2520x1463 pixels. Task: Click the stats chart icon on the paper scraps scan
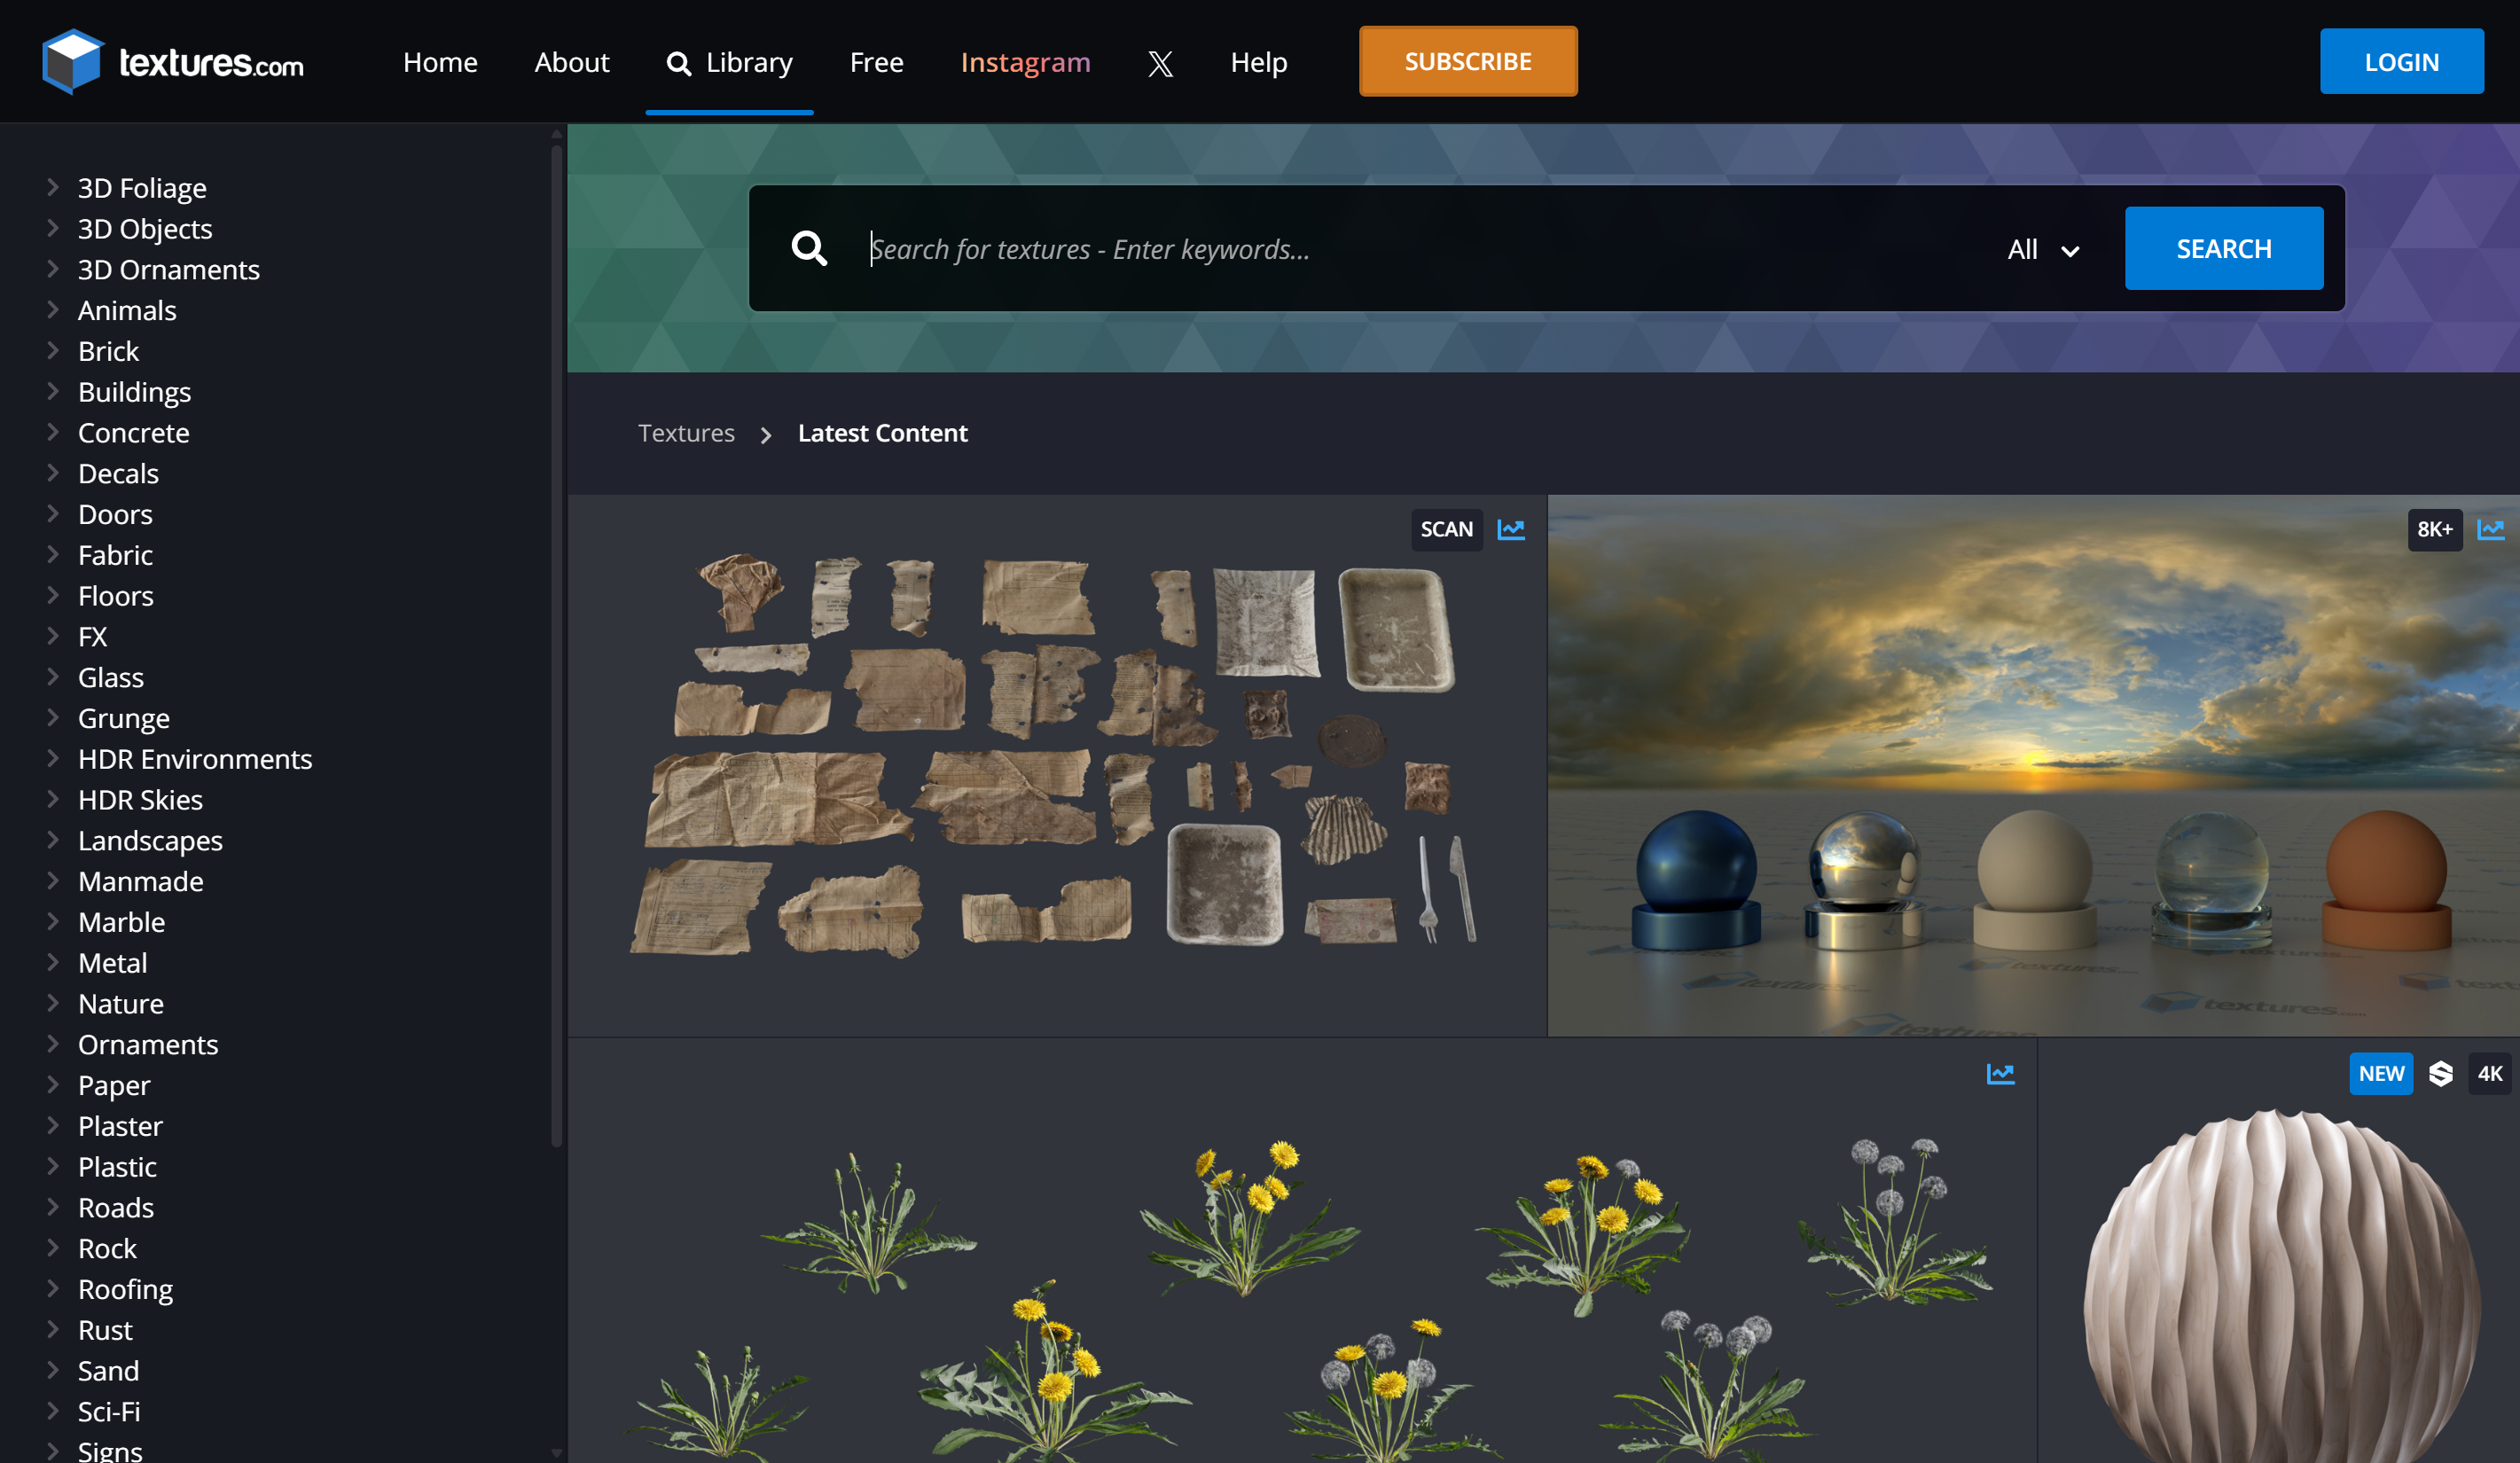1511,530
